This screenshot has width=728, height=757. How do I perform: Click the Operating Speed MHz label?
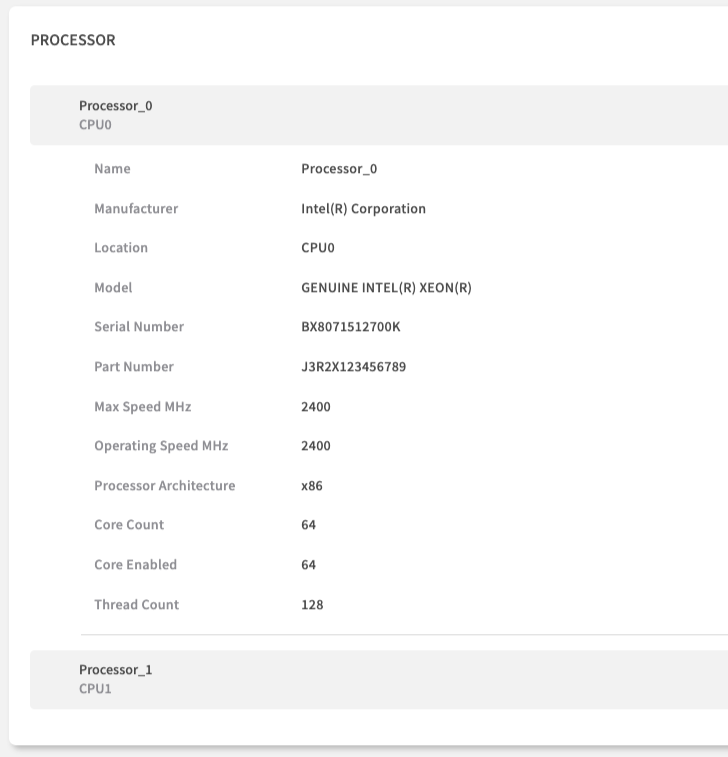click(x=161, y=446)
